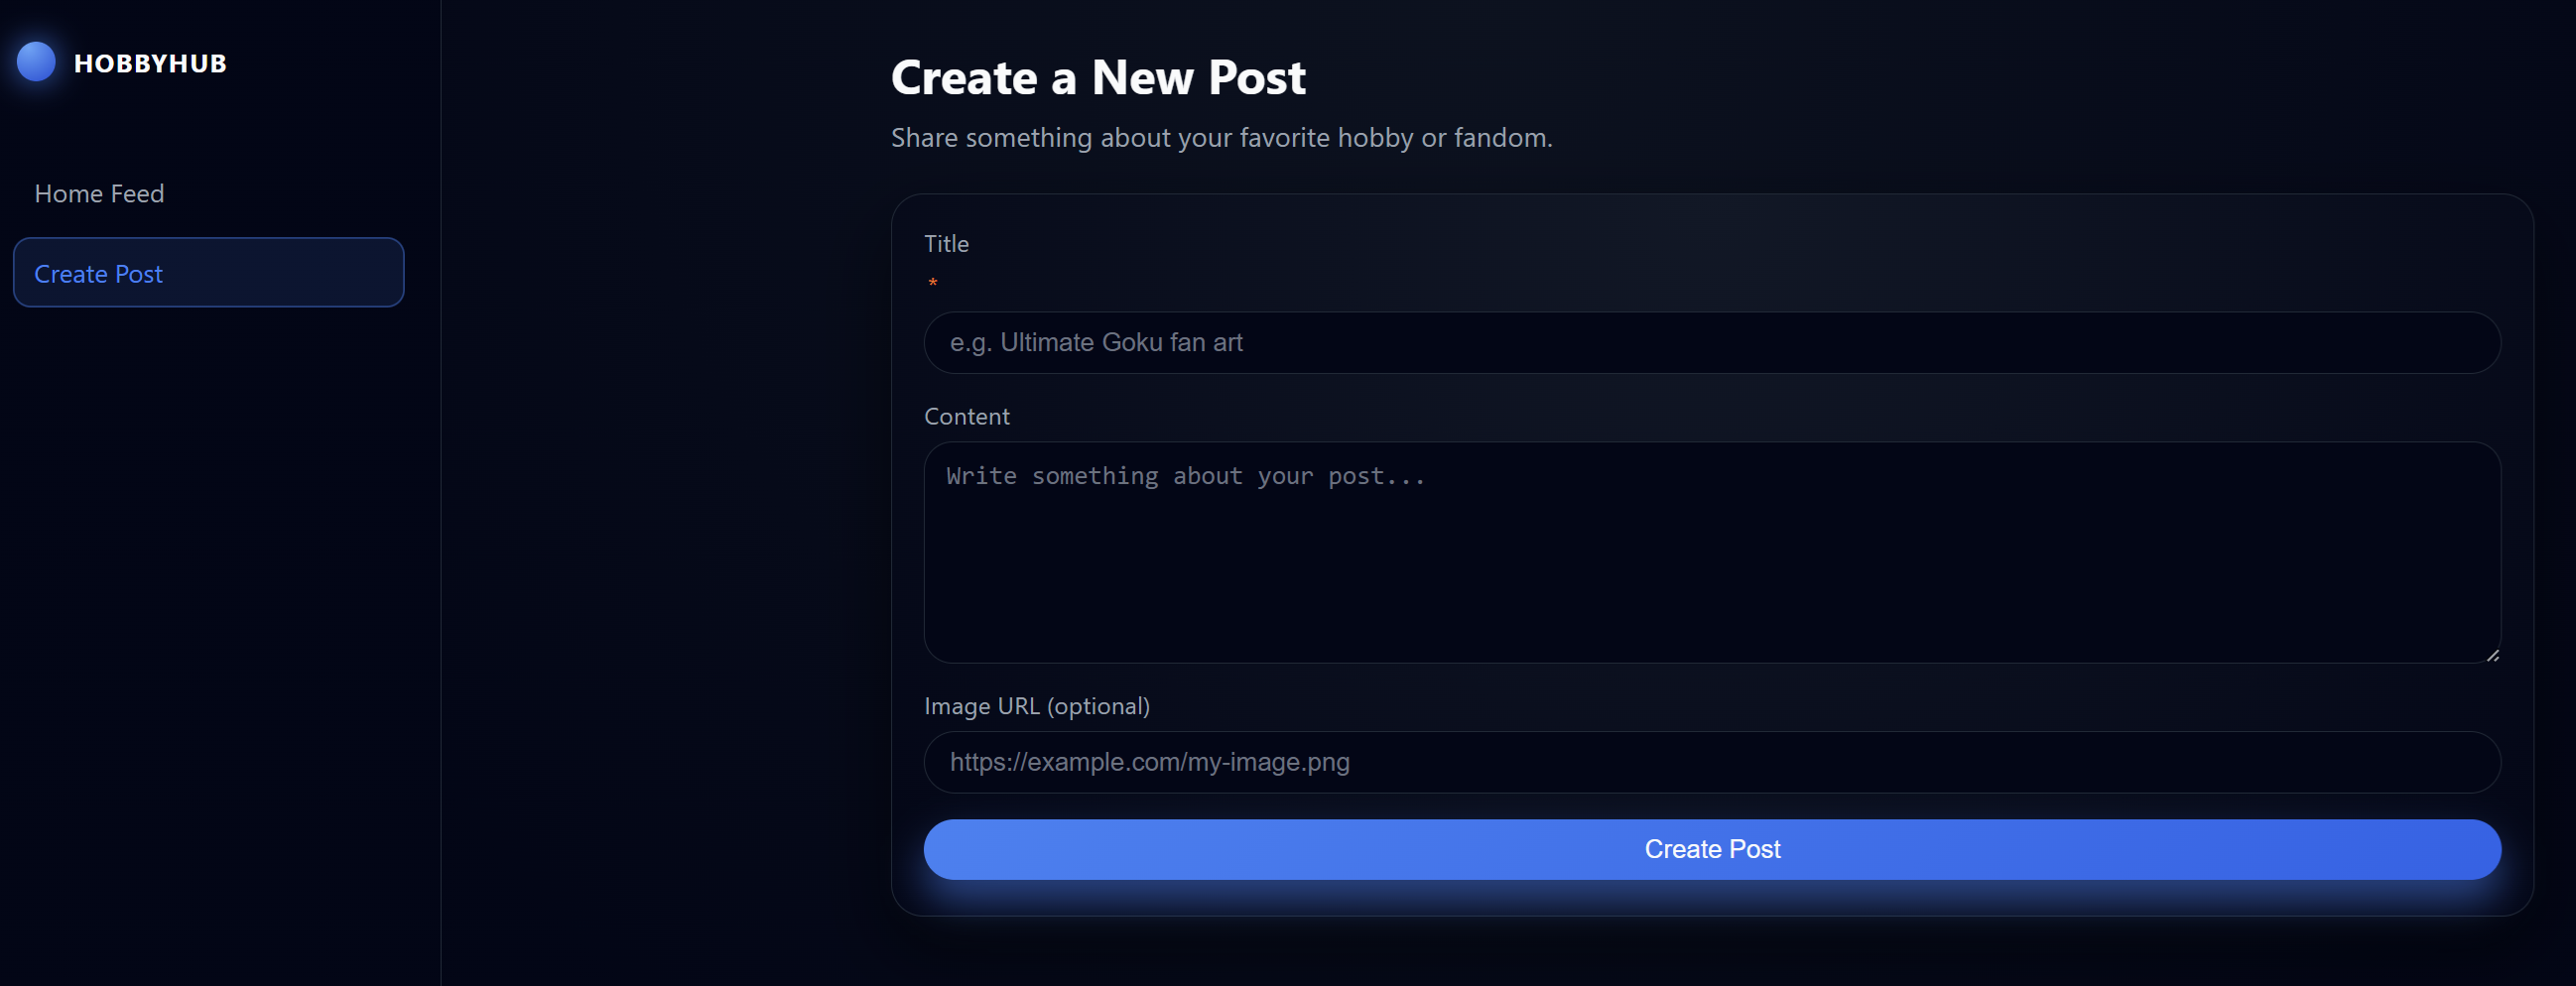Open the Home Feed section
2576x986 pixels.
99,193
